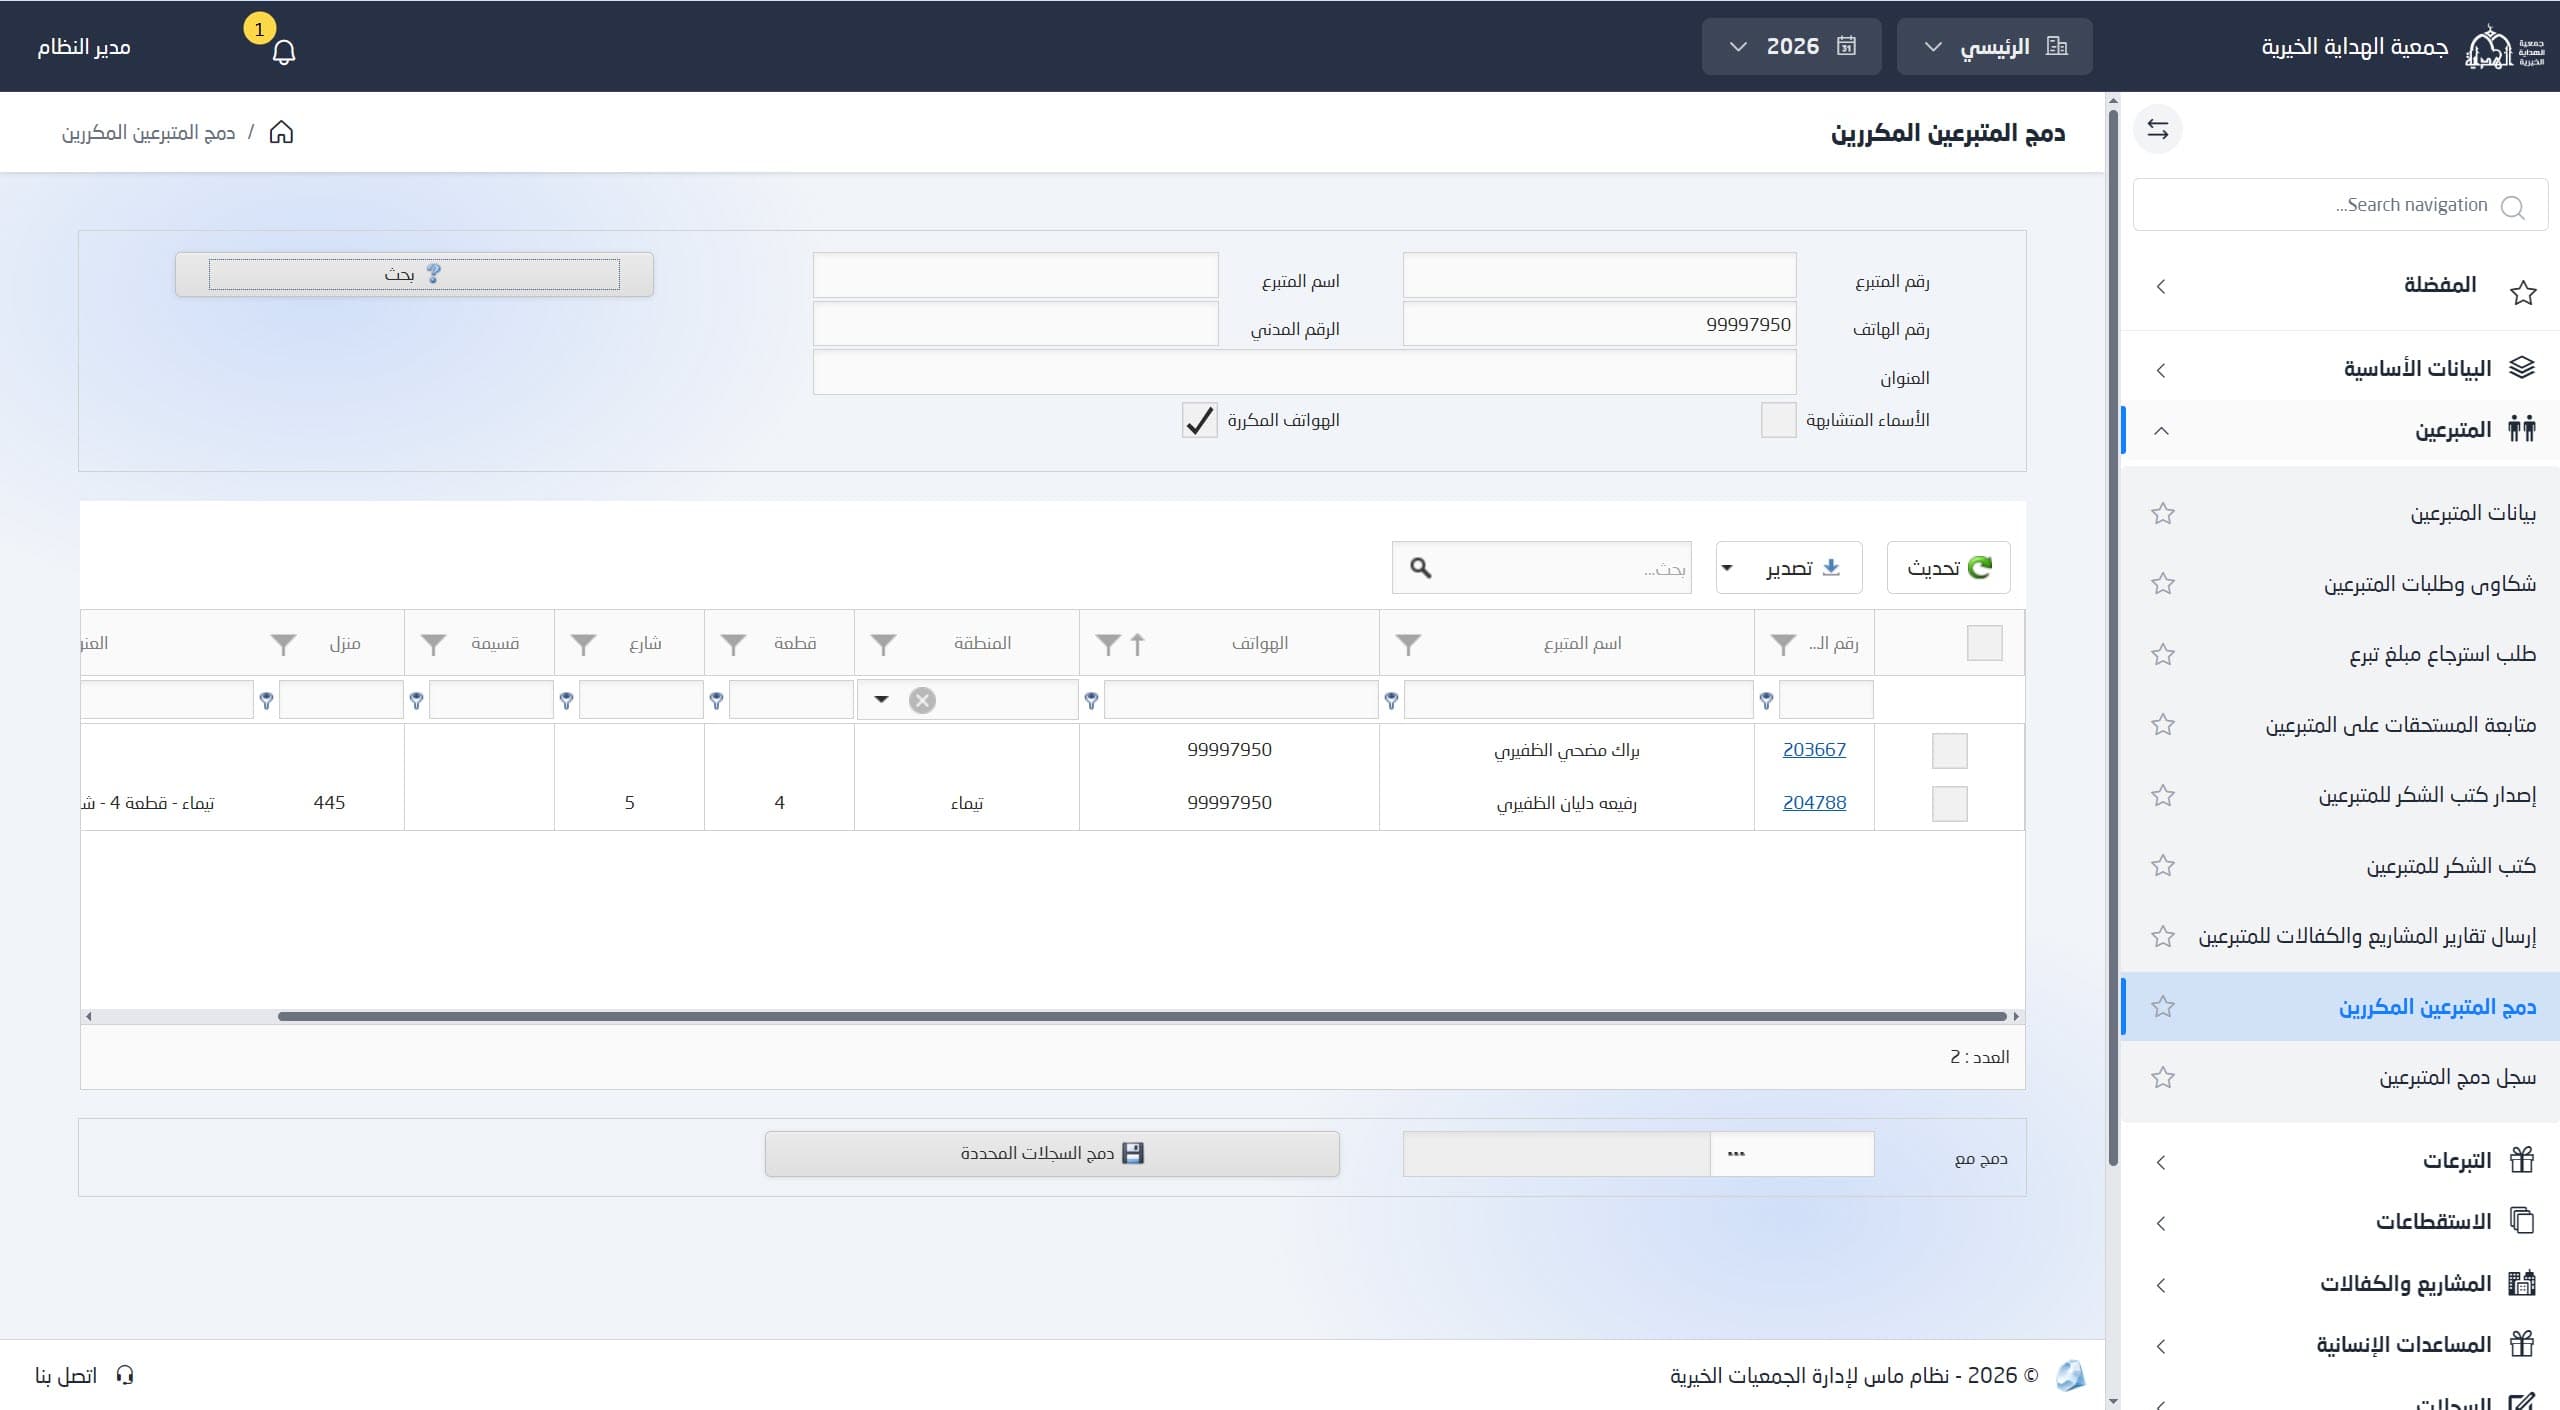Star the طلب استرجاع مبلغ تبرع item
2560x1410 pixels.
point(2163,654)
